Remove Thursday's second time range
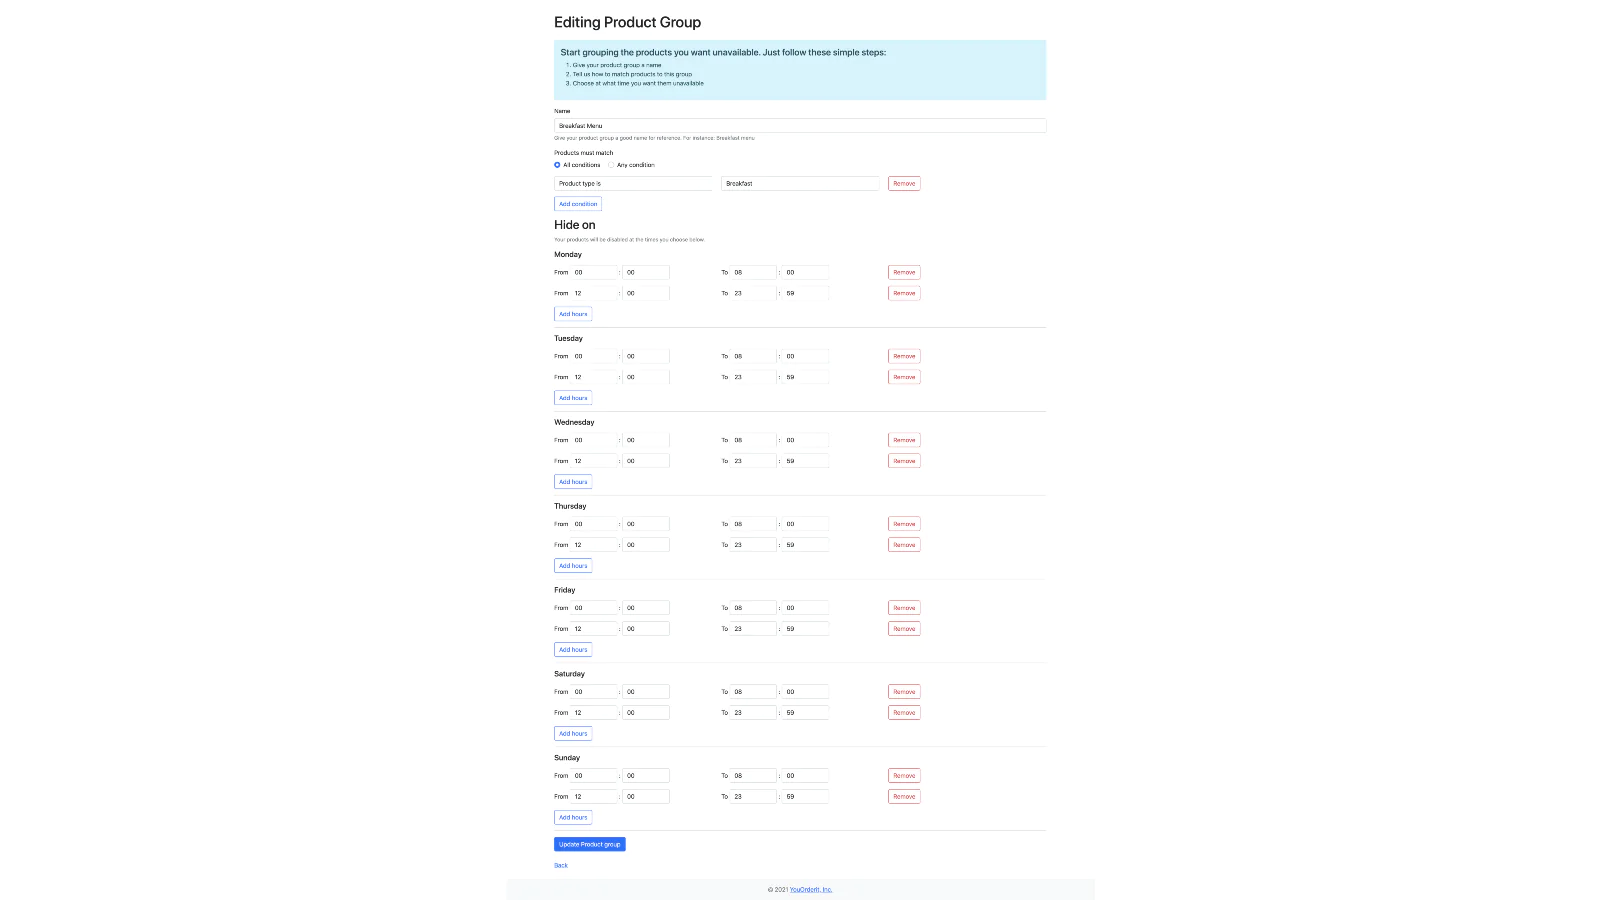Viewport: 1600px width, 900px height. (904, 545)
